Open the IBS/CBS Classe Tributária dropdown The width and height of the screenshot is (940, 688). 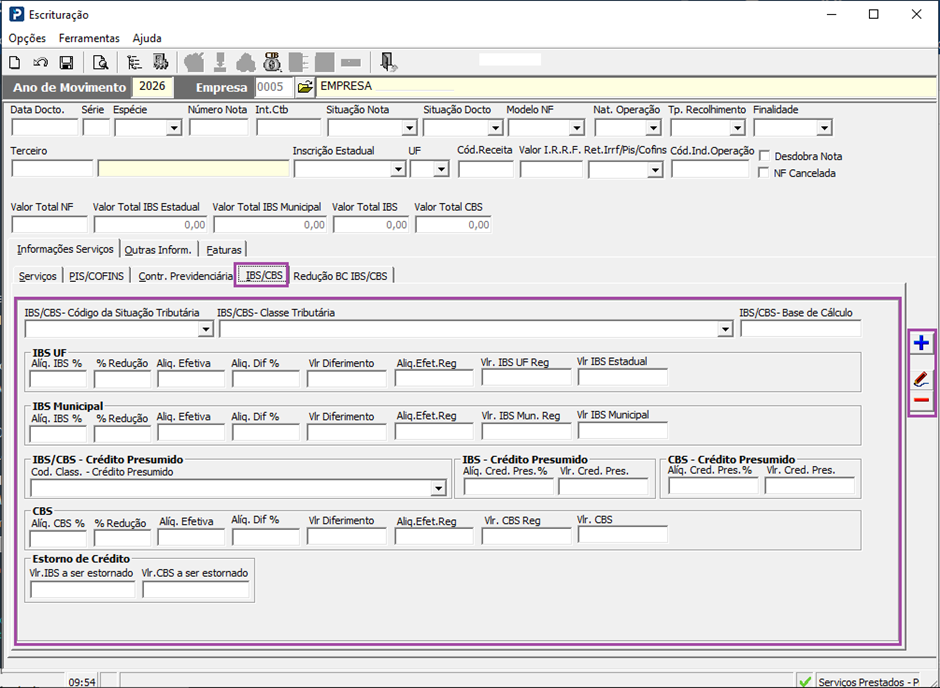click(x=725, y=329)
